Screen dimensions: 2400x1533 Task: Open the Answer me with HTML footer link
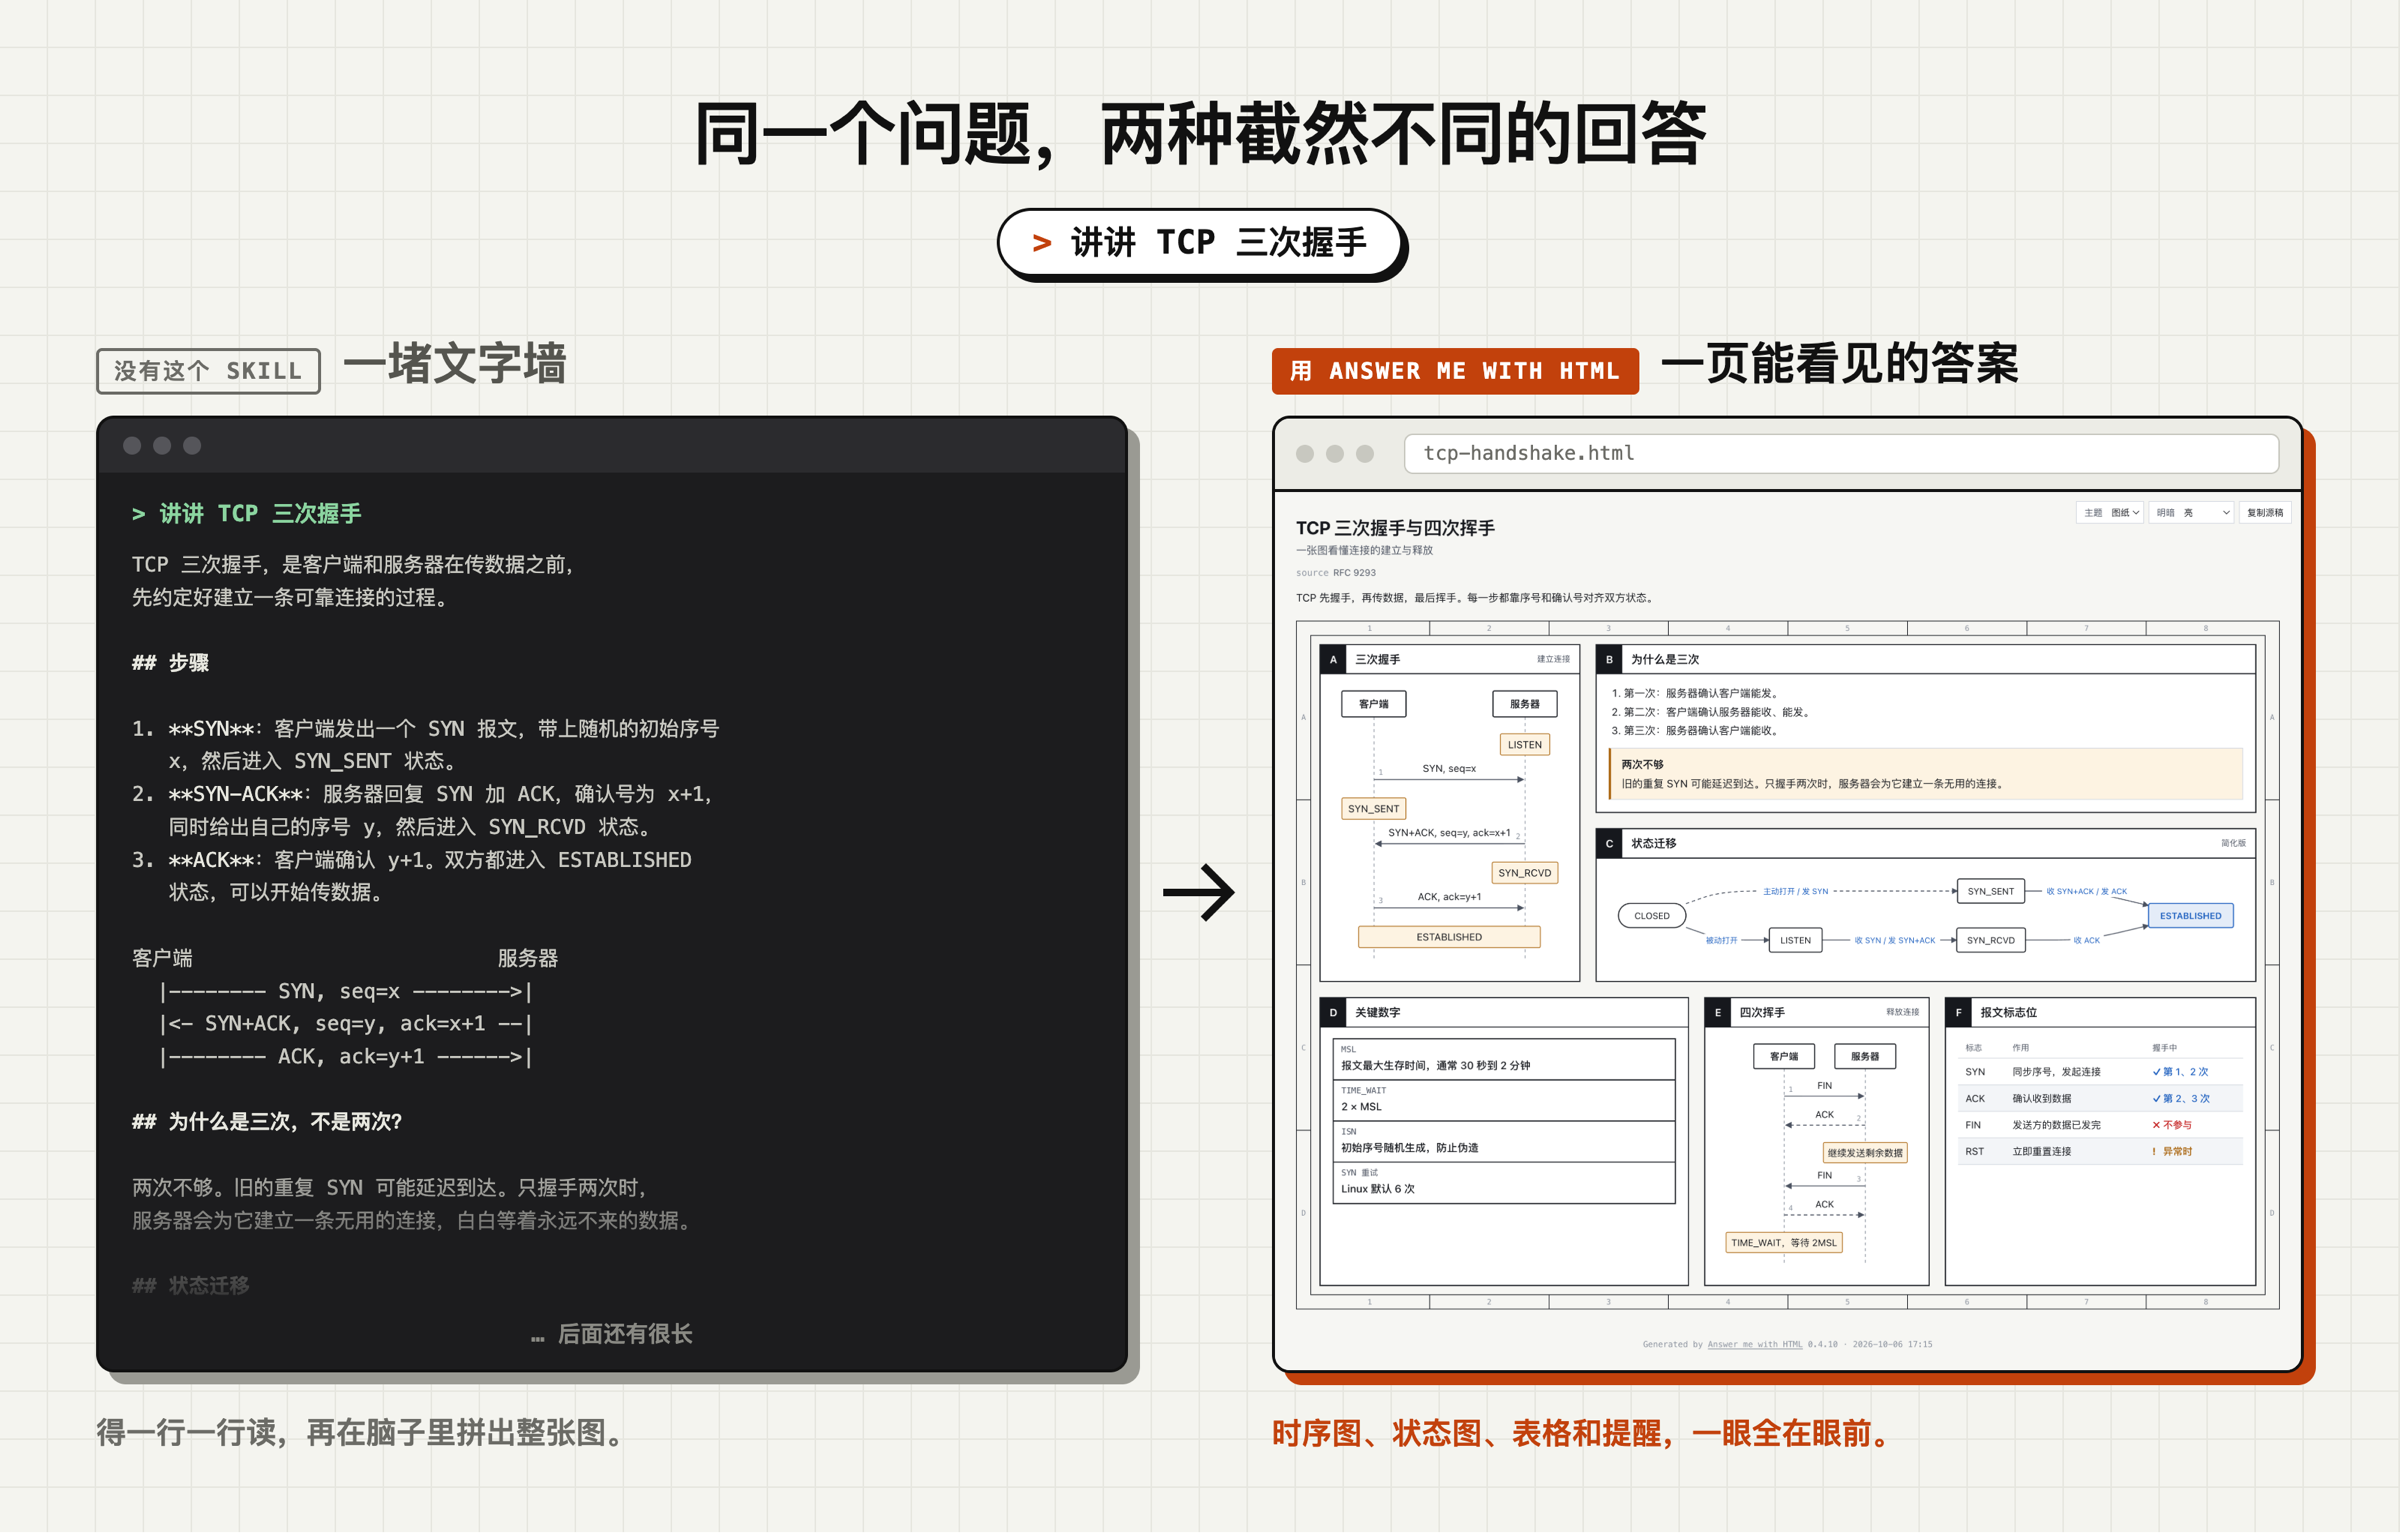(x=1754, y=1344)
